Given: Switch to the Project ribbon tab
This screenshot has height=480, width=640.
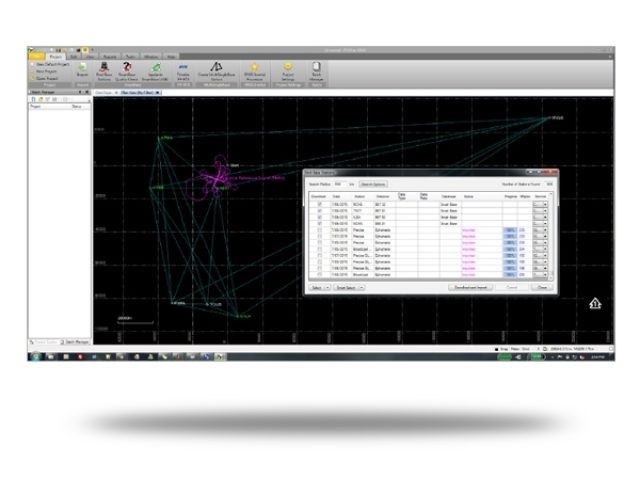Looking at the screenshot, I should coord(55,57).
